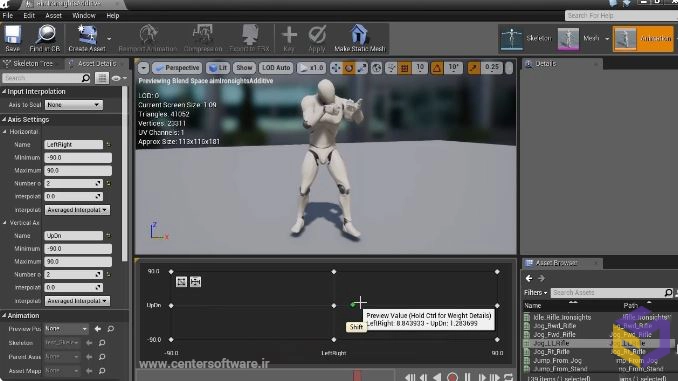Open vertical interpolation type dropdown

(x=77, y=301)
